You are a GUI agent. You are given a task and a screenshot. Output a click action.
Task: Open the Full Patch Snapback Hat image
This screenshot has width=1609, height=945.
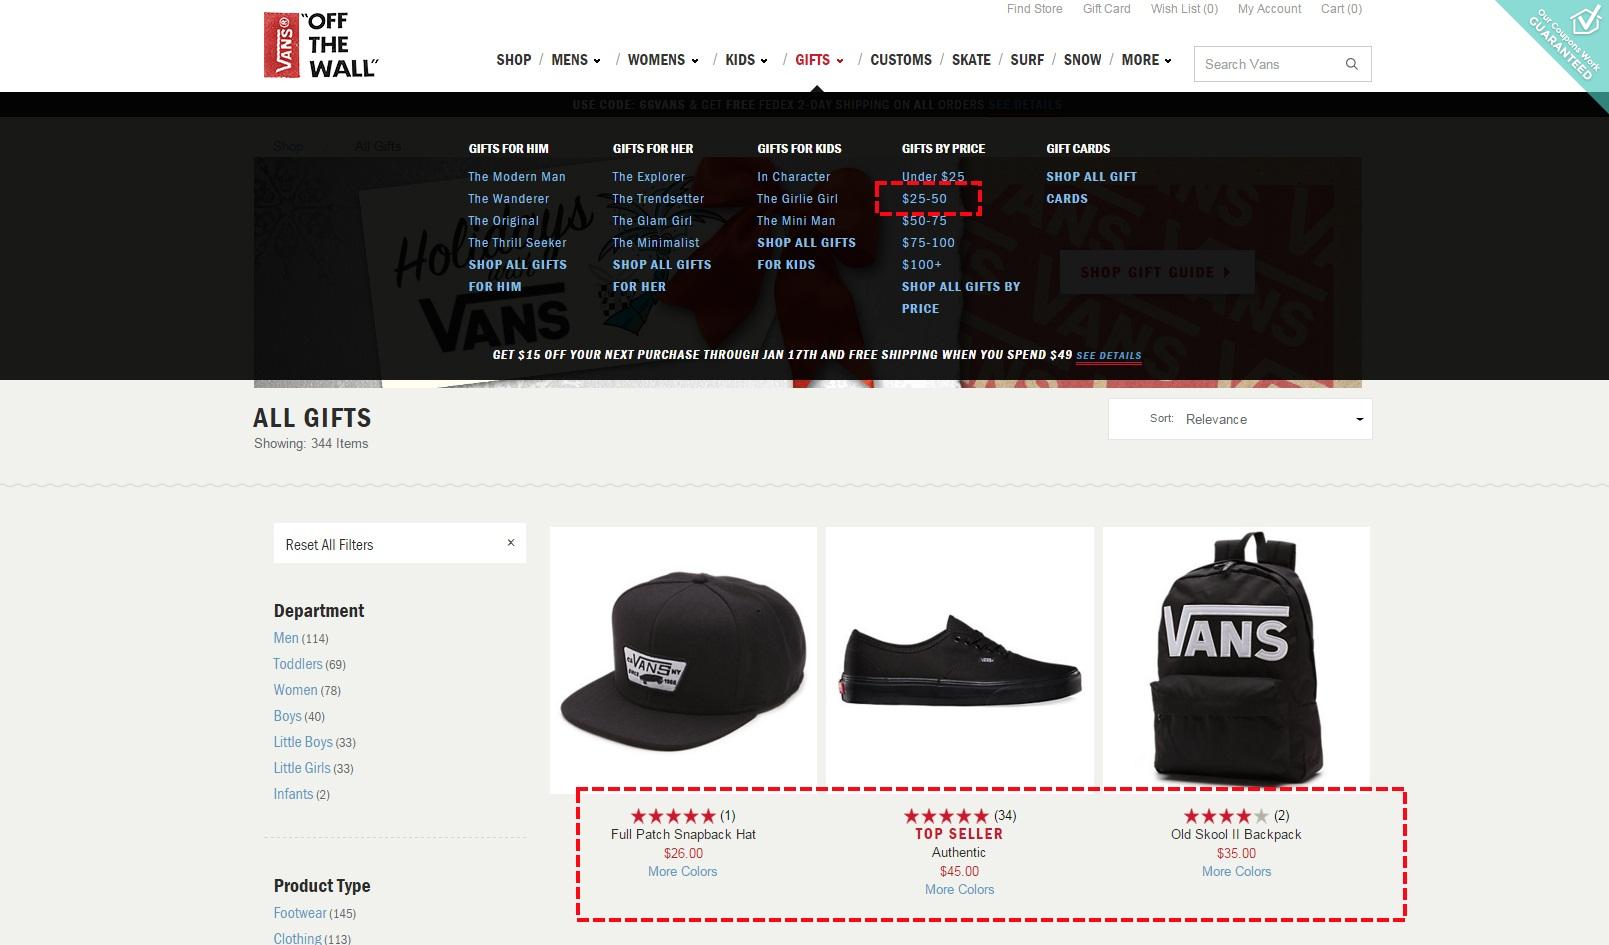point(683,660)
